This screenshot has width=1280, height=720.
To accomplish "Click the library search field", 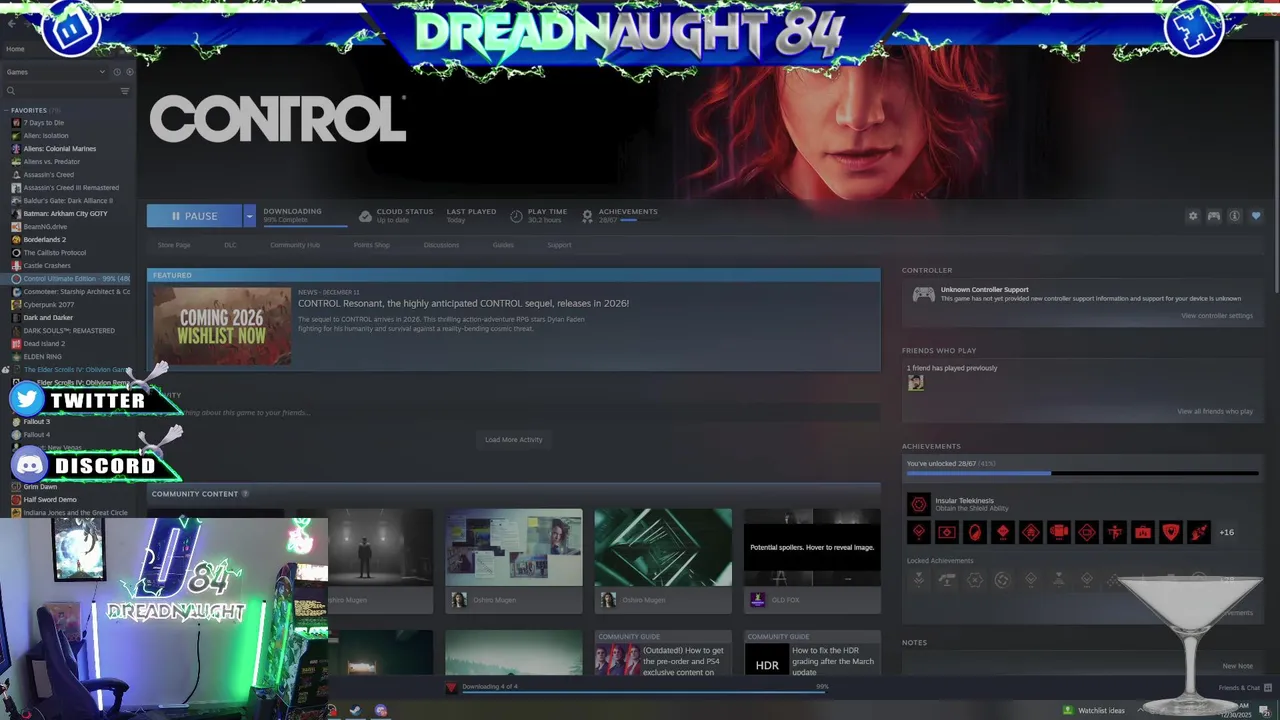I will pyautogui.click(x=60, y=91).
